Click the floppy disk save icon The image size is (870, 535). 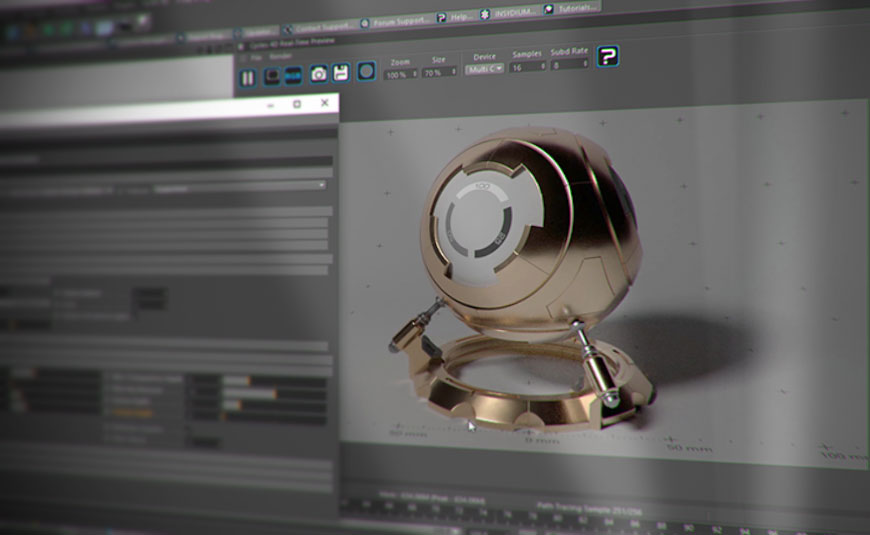pos(341,72)
